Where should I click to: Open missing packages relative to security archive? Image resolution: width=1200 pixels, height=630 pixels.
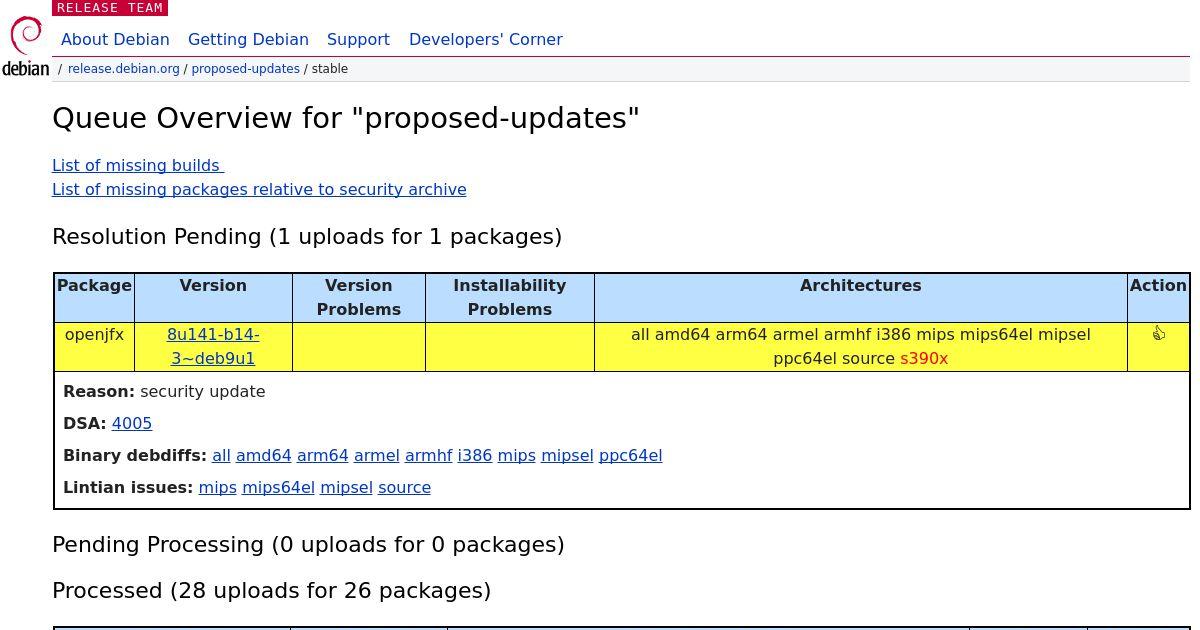point(259,189)
